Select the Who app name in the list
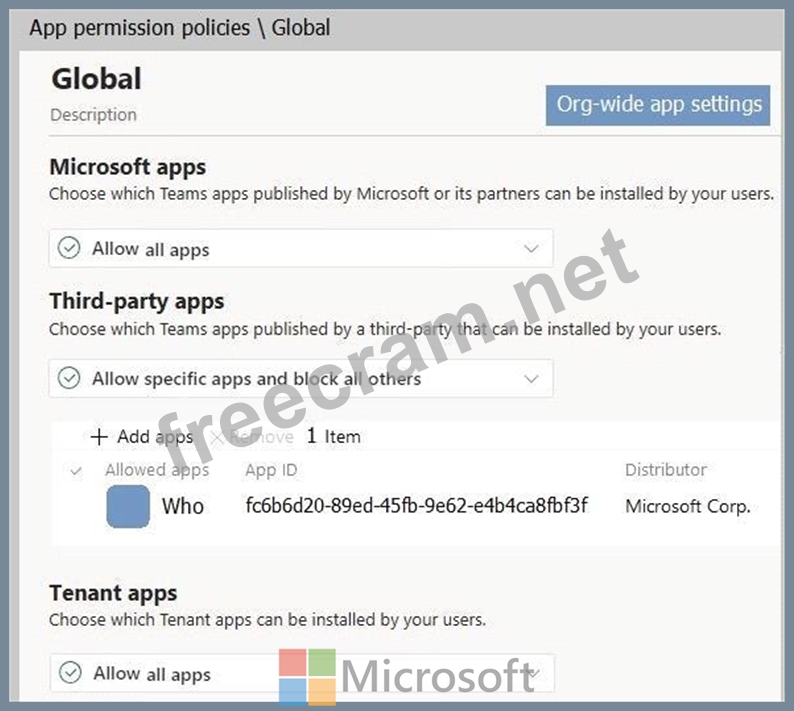Screen dimensions: 794x711 (183, 506)
